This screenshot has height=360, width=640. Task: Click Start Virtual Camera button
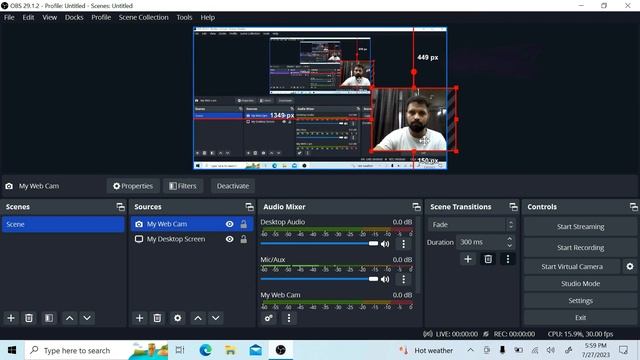572,267
